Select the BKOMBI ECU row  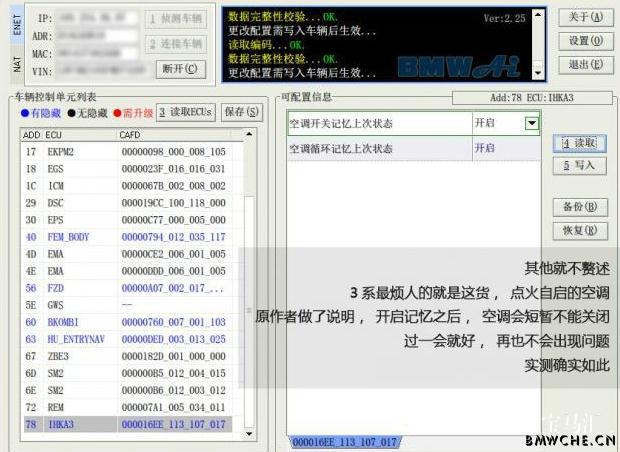pyautogui.click(x=130, y=322)
